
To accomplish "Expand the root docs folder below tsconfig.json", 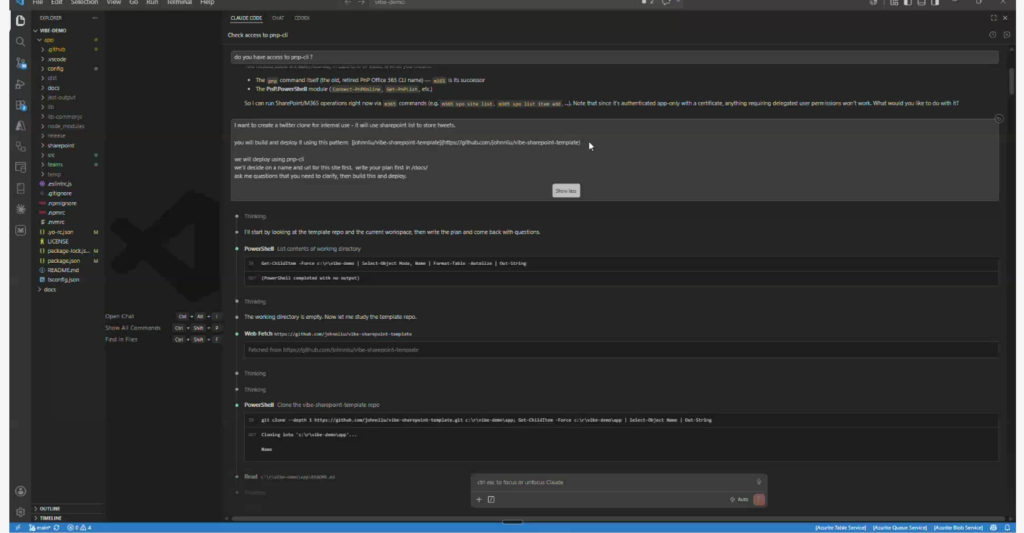I will tap(50, 289).
